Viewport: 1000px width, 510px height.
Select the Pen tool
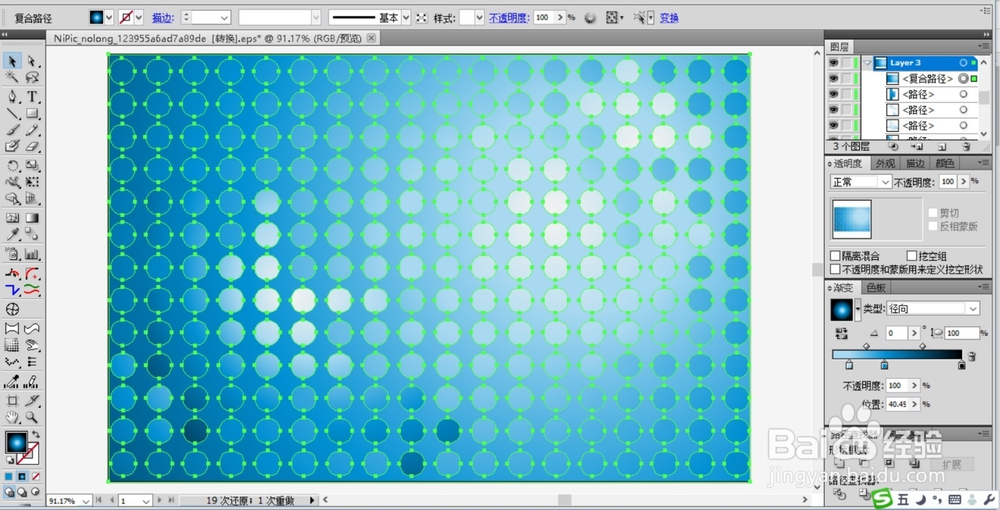coord(12,97)
